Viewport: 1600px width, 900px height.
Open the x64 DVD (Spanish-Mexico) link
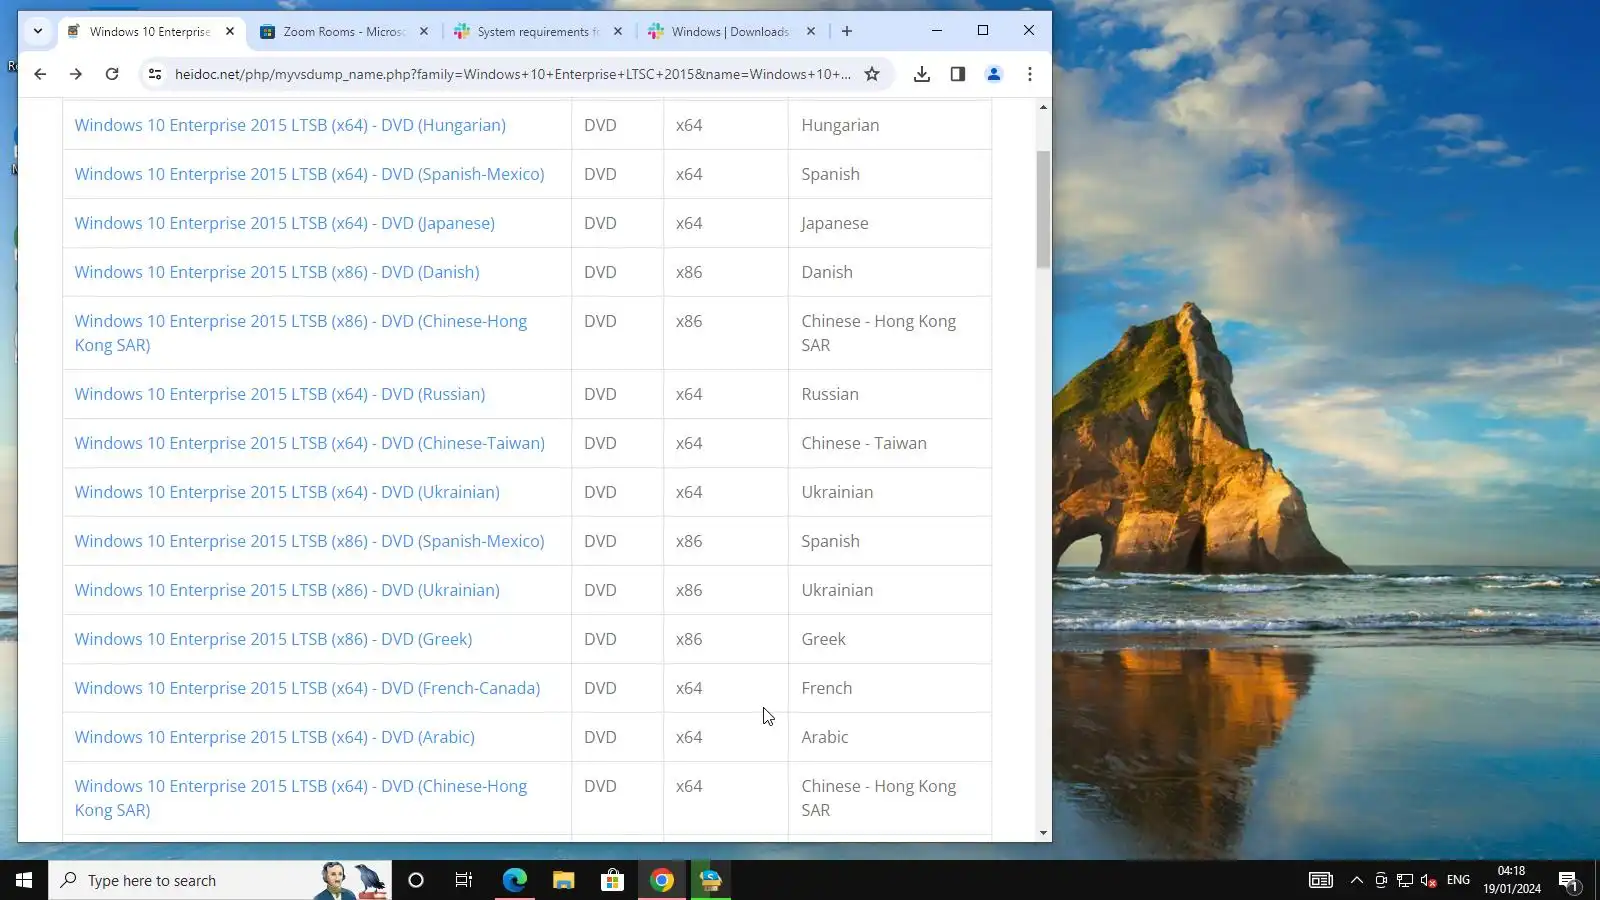coord(309,174)
